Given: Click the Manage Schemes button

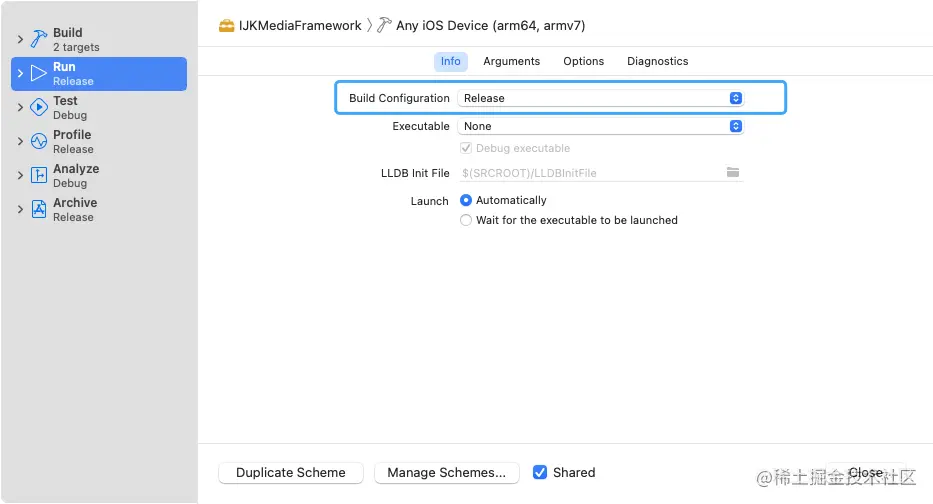Looking at the screenshot, I should click(x=446, y=472).
